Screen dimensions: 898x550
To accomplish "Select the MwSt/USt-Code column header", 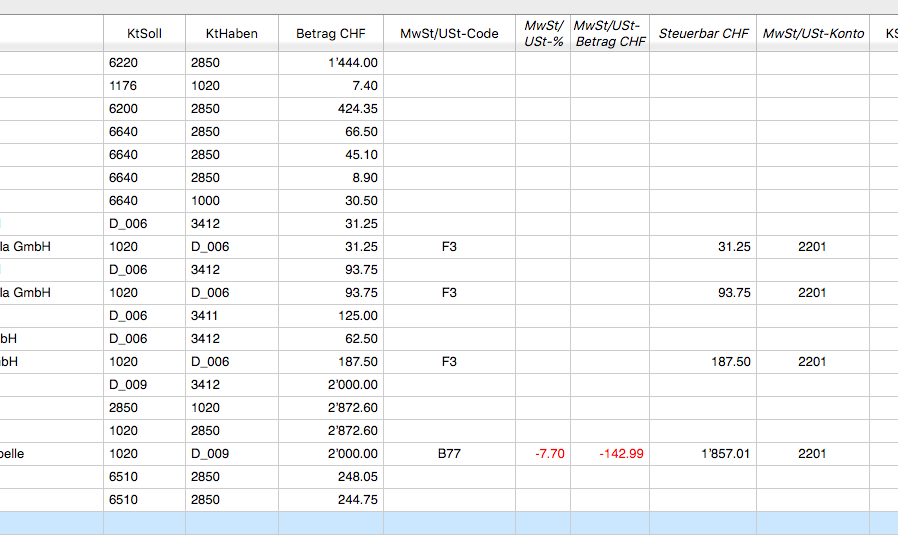I will pos(449,33).
